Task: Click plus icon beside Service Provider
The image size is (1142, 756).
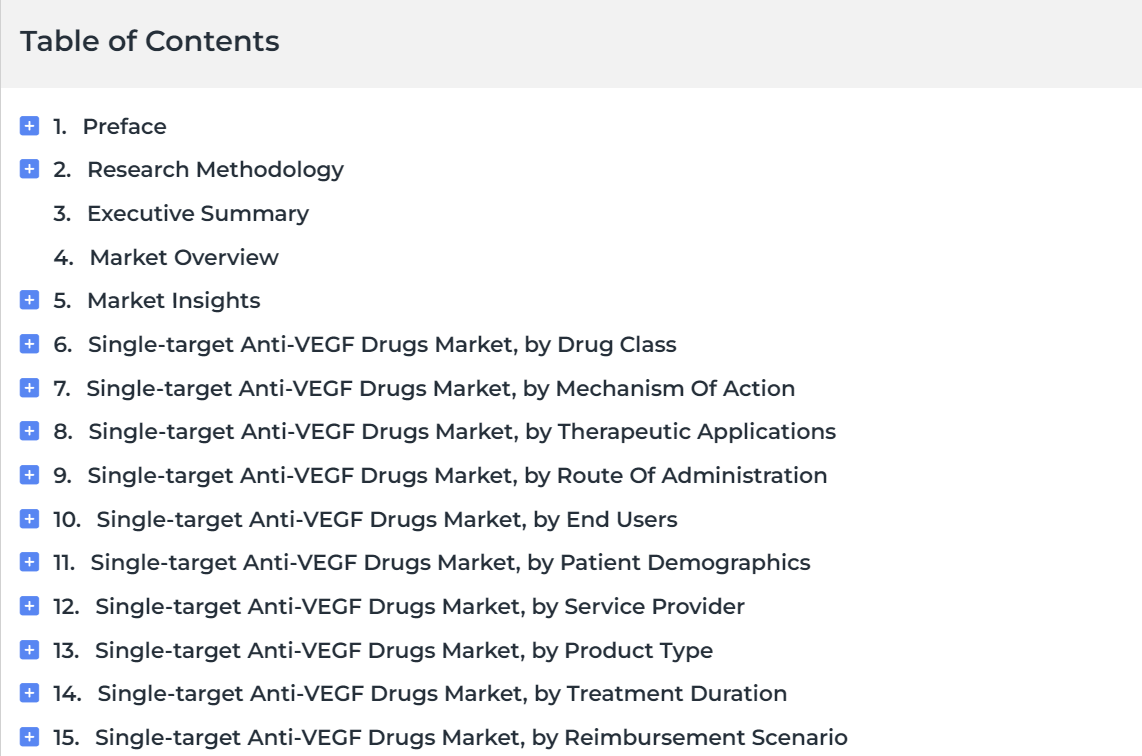Action: [x=29, y=606]
